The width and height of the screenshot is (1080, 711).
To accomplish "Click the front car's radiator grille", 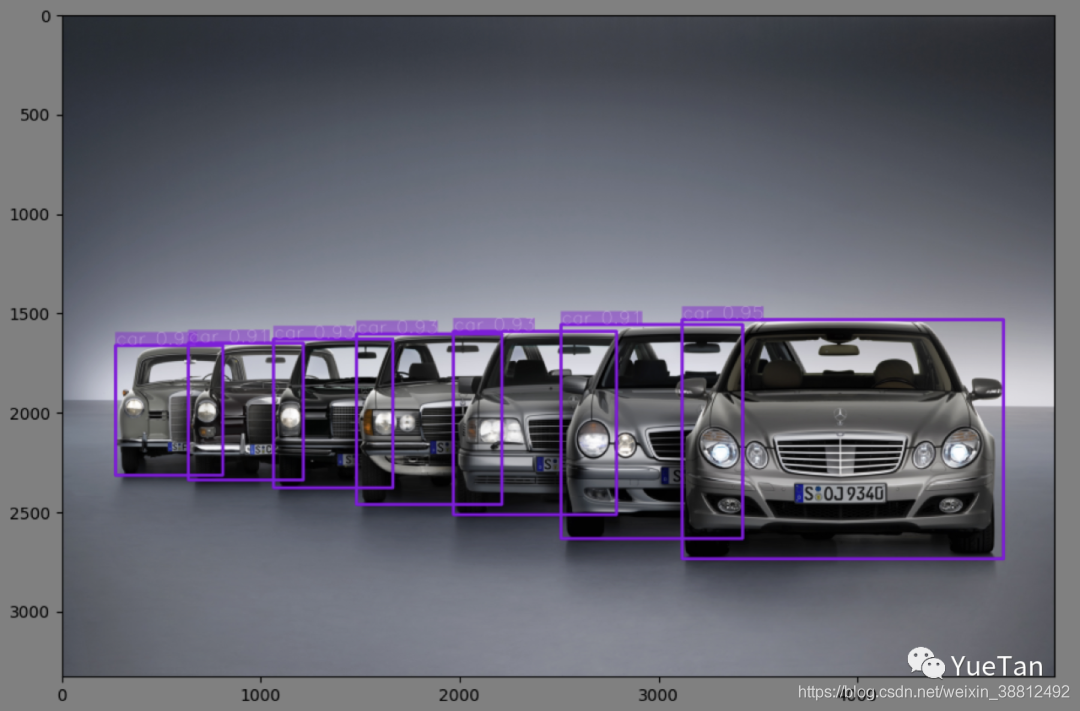I will [x=840, y=456].
